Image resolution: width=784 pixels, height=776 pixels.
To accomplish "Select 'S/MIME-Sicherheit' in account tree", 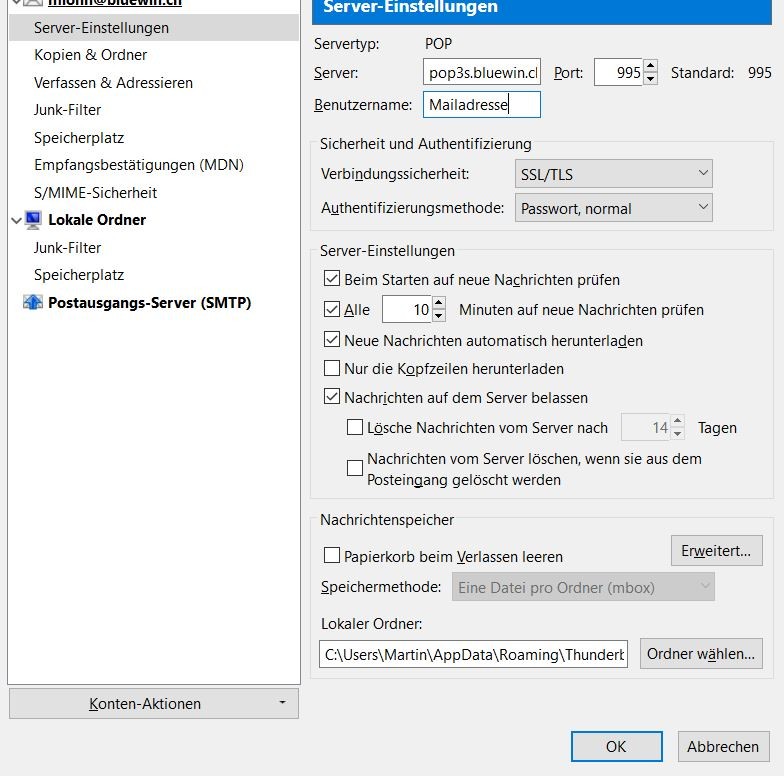I will (x=95, y=193).
